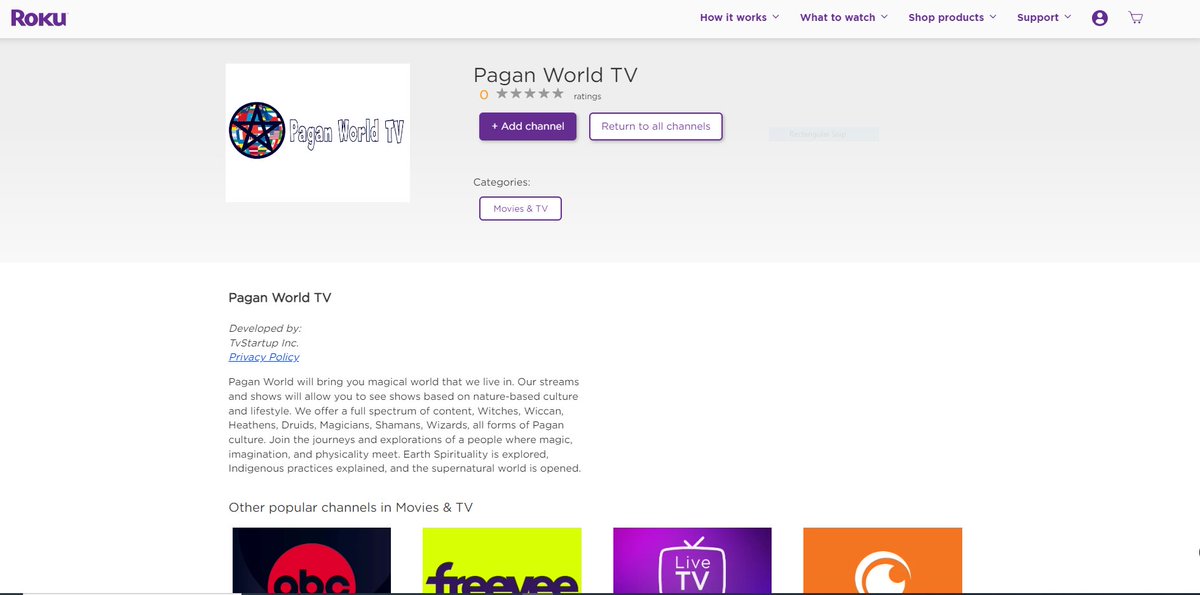Open the ABC channel tile

pos(312,561)
